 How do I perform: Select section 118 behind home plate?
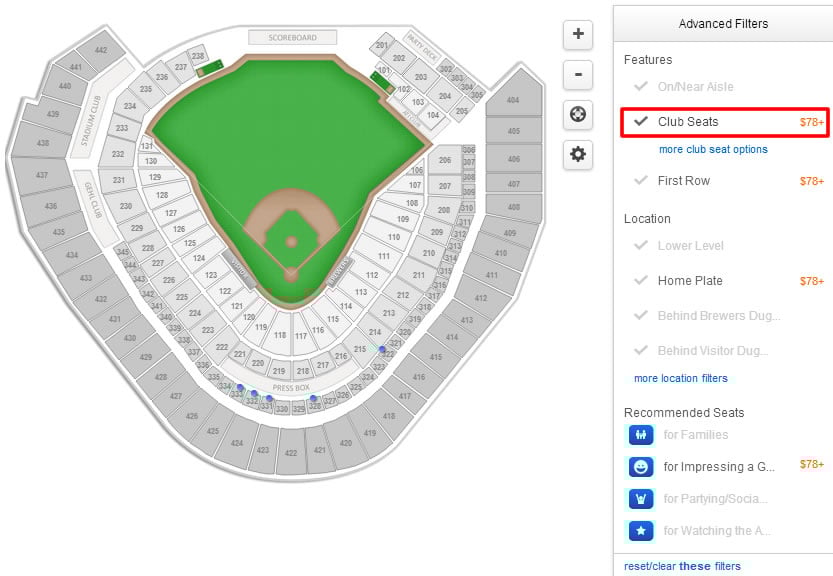click(x=279, y=334)
